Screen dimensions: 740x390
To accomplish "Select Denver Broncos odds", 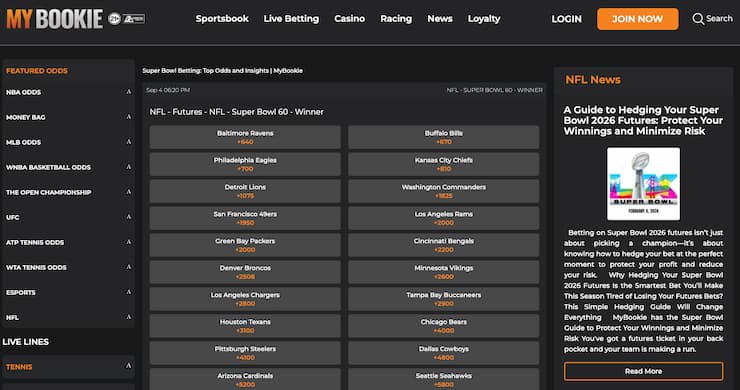I will coord(245,271).
